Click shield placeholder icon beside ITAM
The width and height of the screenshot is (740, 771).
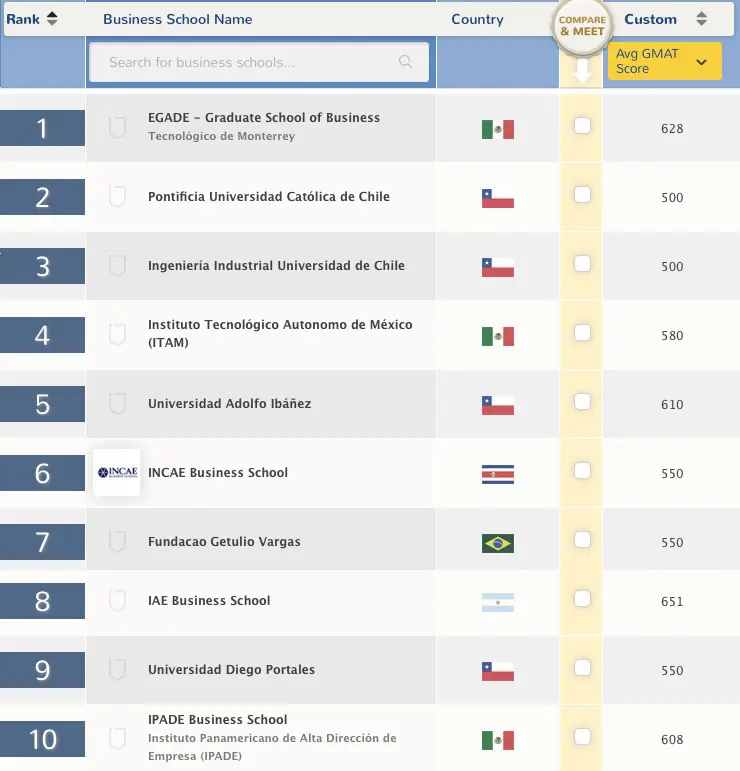(x=118, y=334)
